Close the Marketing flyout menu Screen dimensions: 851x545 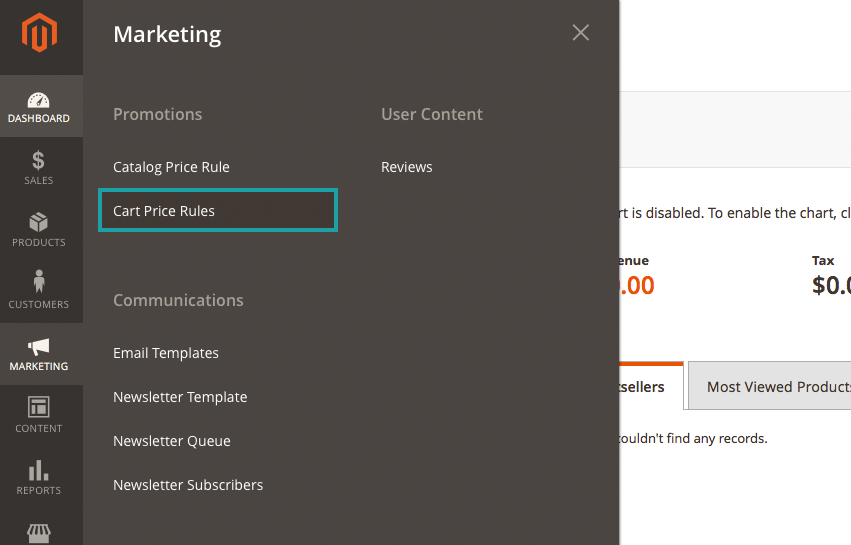[580, 33]
